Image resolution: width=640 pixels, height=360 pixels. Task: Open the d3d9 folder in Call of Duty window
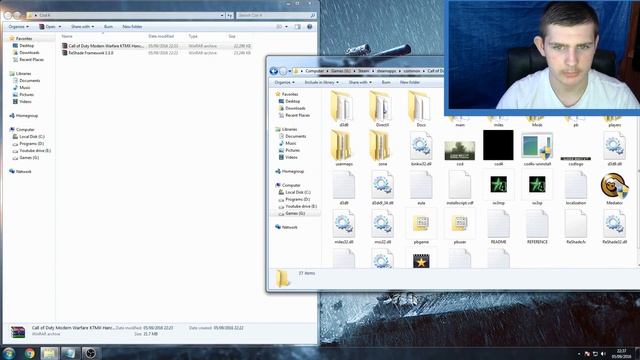(x=343, y=107)
